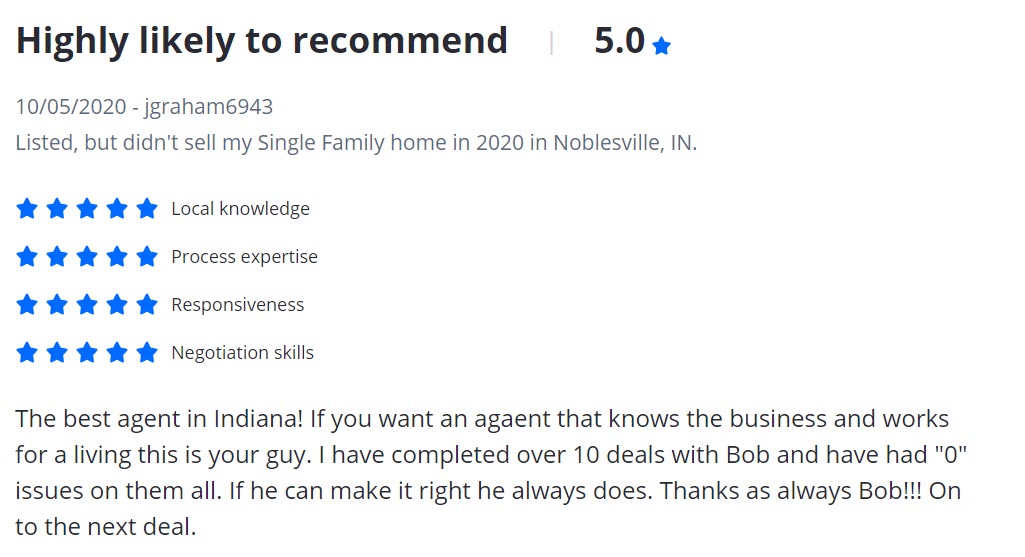The width and height of the screenshot is (1025, 557).
Task: Click the blue star beside the 5.0 rating
Action: point(662,46)
